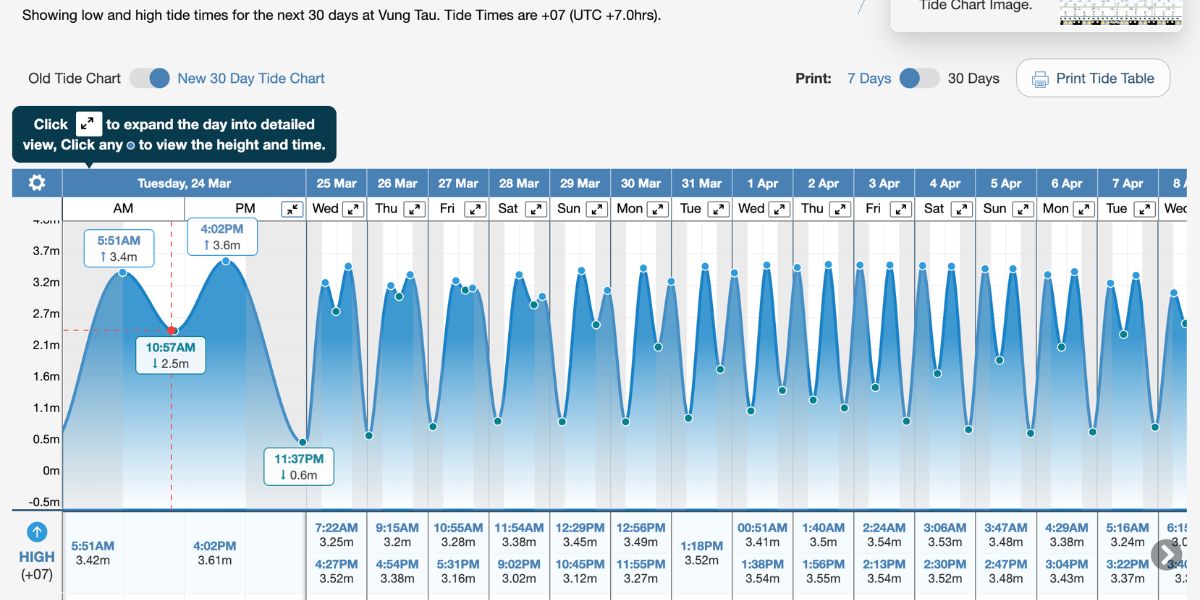Click the expand icon under 1 Apr Wed
This screenshot has width=1200, height=600.
pos(777,208)
